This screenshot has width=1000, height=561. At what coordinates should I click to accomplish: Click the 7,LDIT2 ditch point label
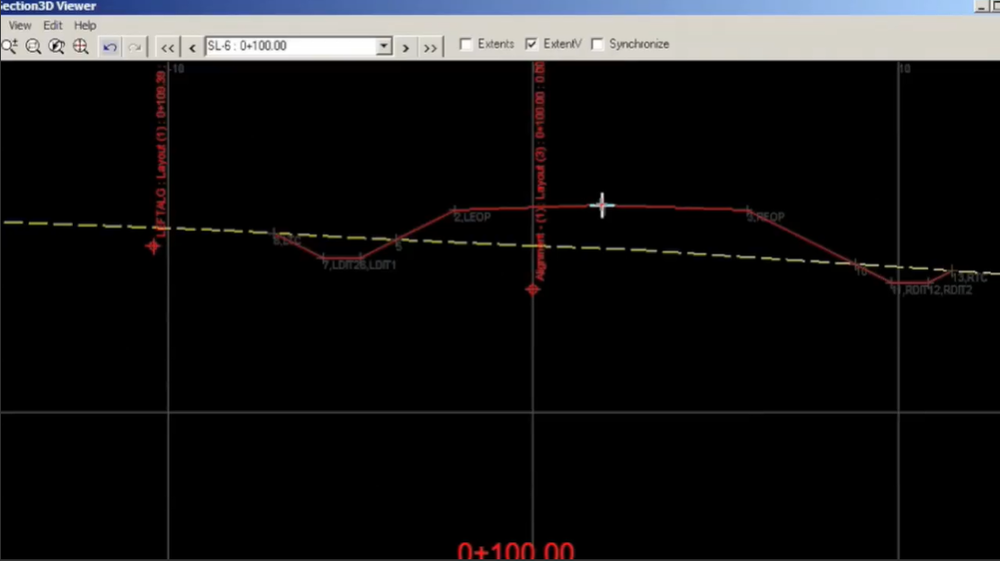tap(342, 265)
